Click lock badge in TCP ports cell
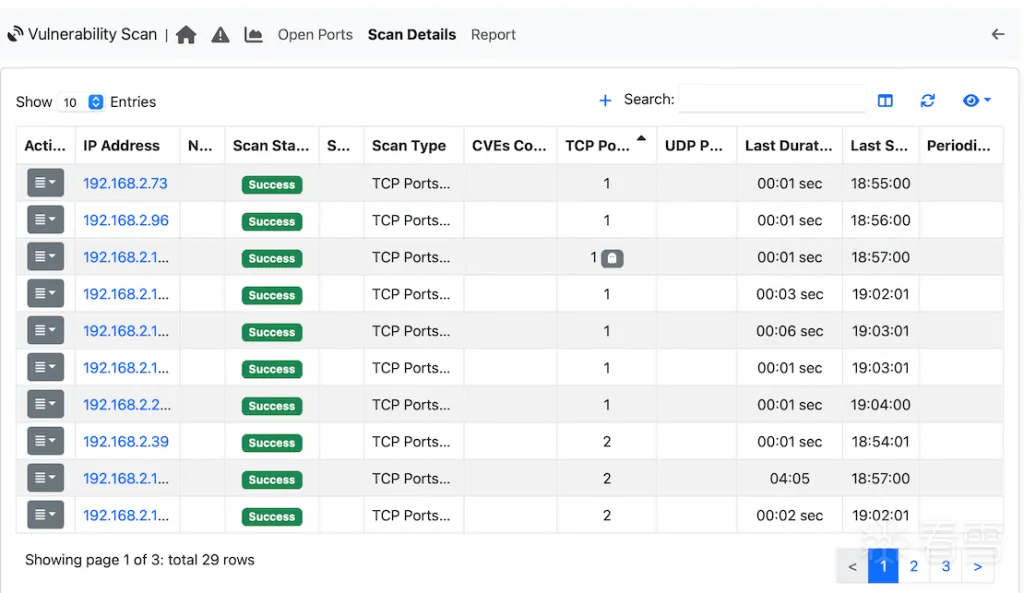 click(x=612, y=258)
